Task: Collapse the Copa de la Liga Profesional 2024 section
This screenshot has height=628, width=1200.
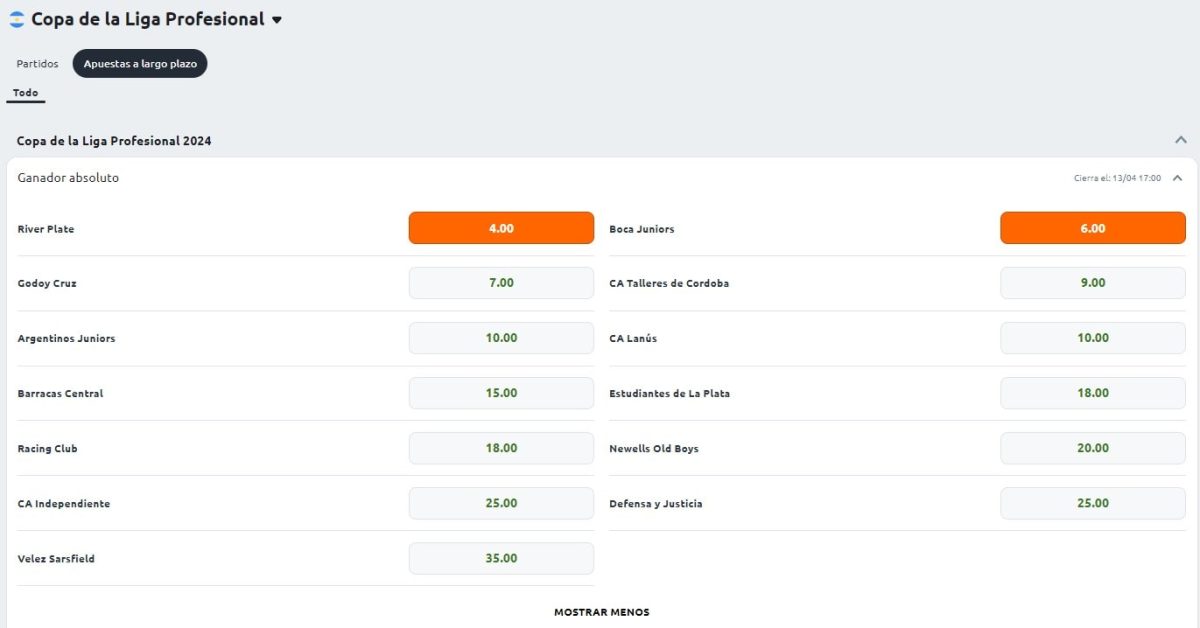Action: coord(1181,141)
